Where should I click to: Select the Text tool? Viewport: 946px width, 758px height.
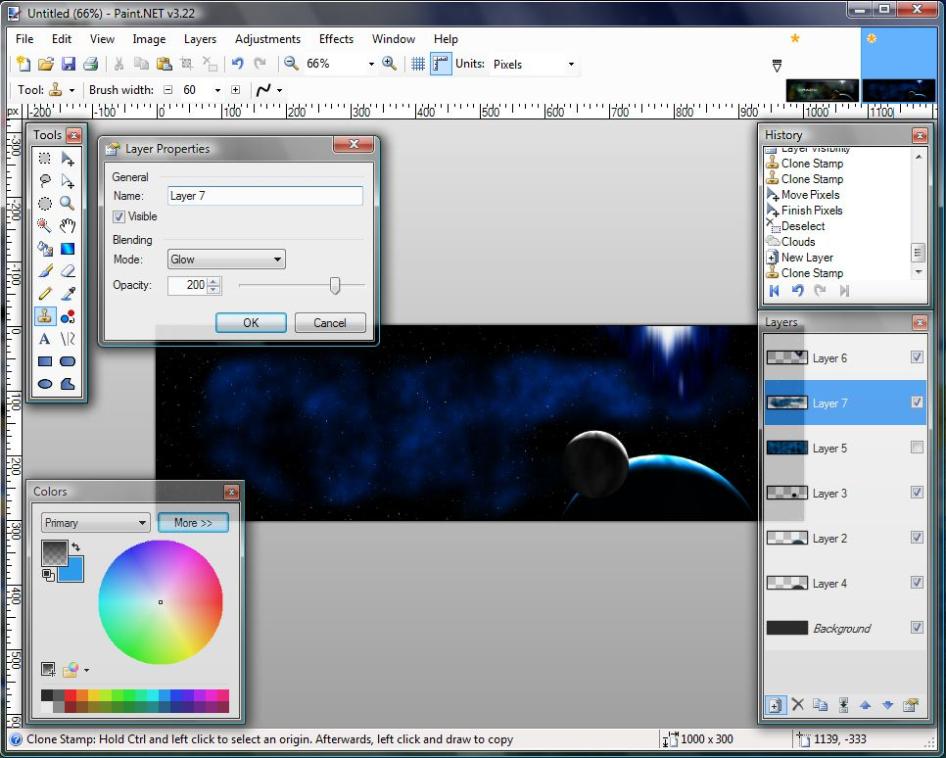point(45,339)
